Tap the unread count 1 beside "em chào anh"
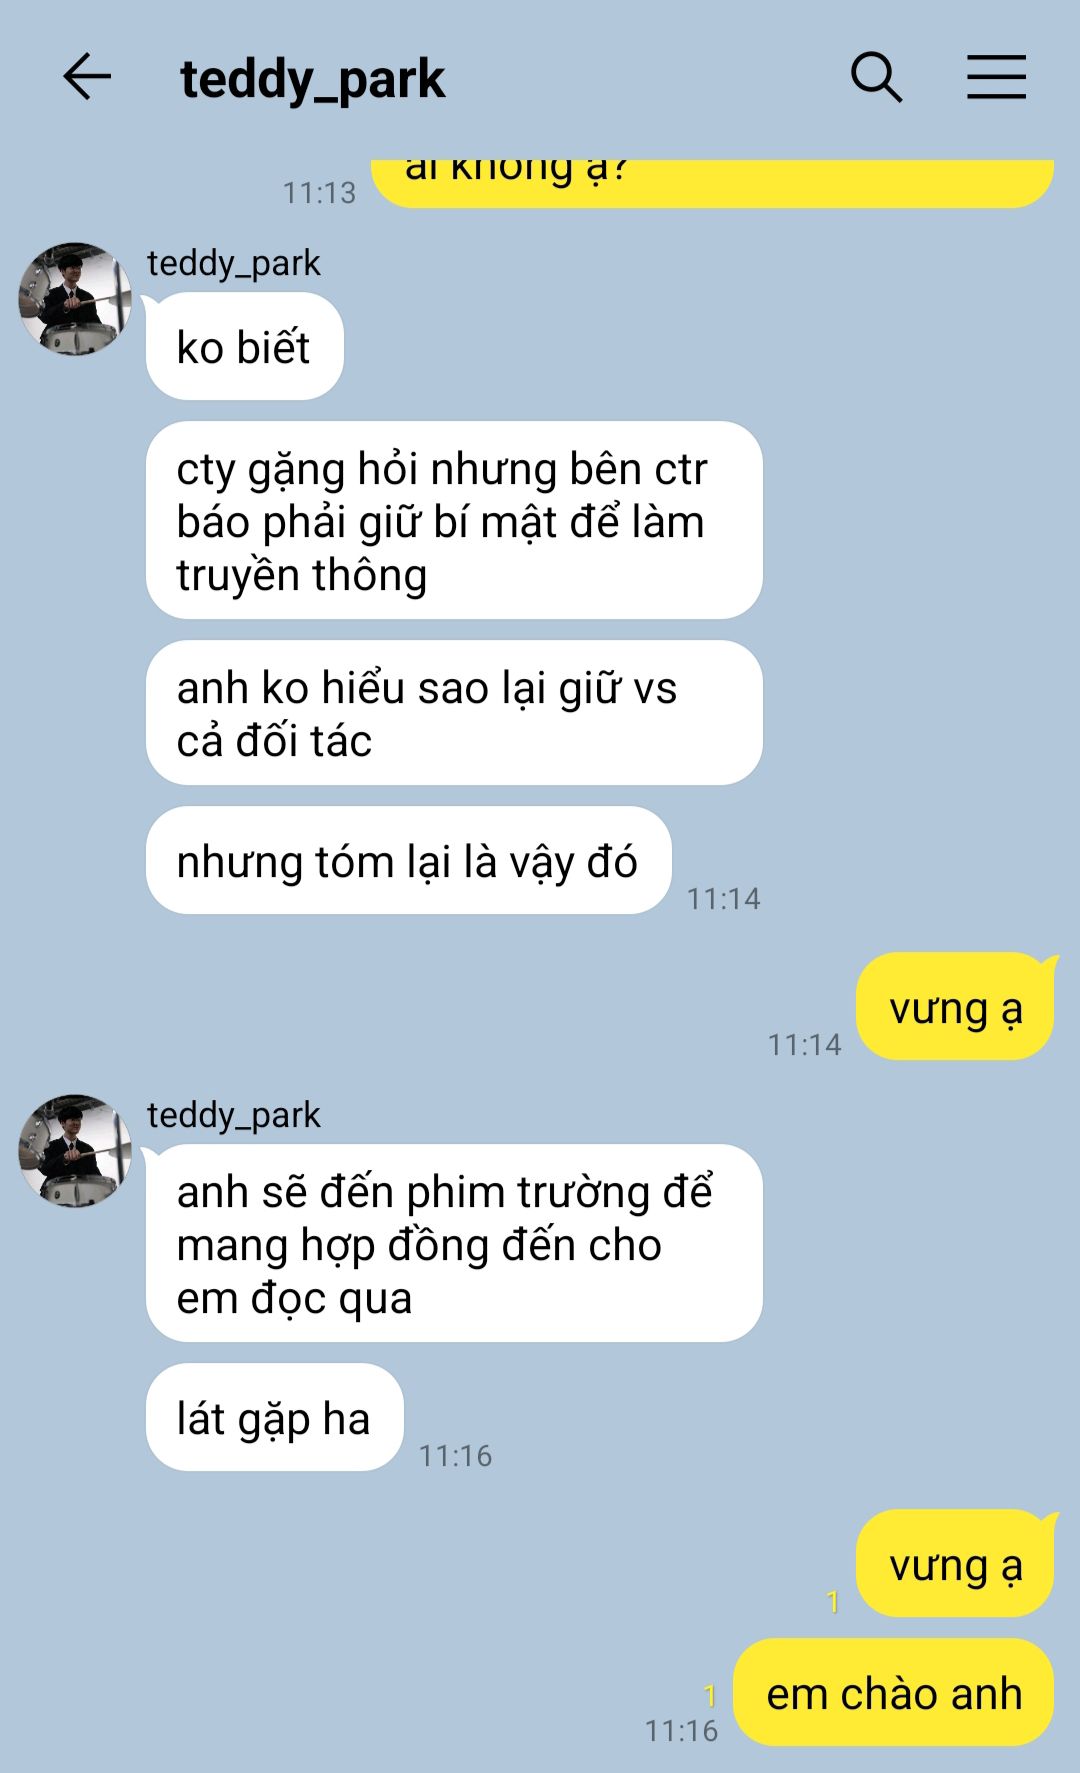The width and height of the screenshot is (1080, 1773). coord(710,1695)
